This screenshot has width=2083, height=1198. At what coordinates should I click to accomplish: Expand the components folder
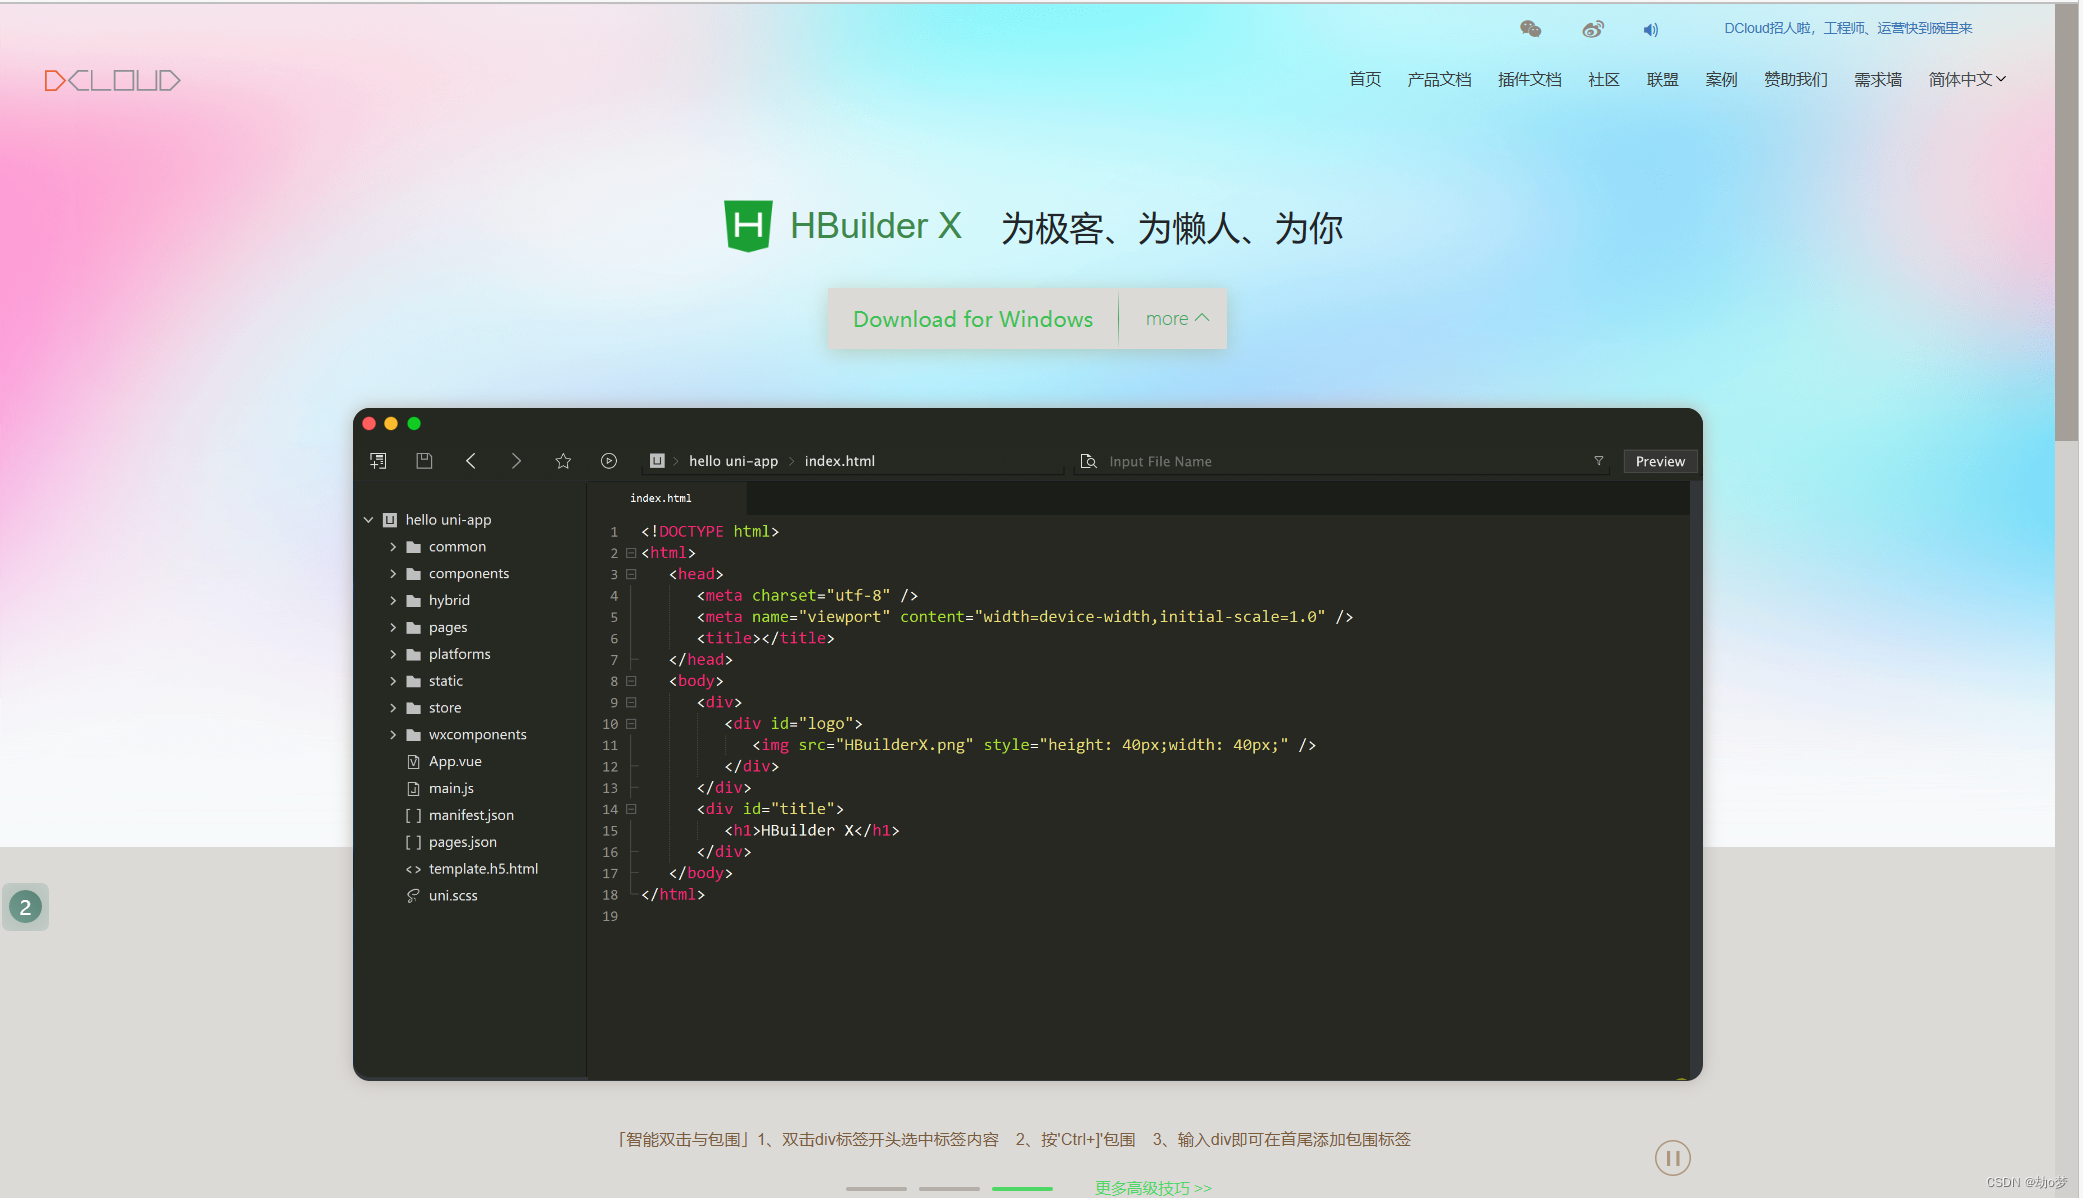[x=393, y=574]
